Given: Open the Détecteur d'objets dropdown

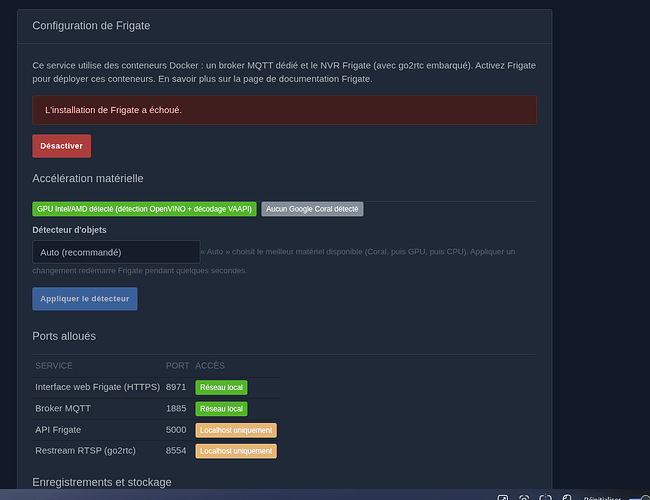Looking at the screenshot, I should pos(116,252).
